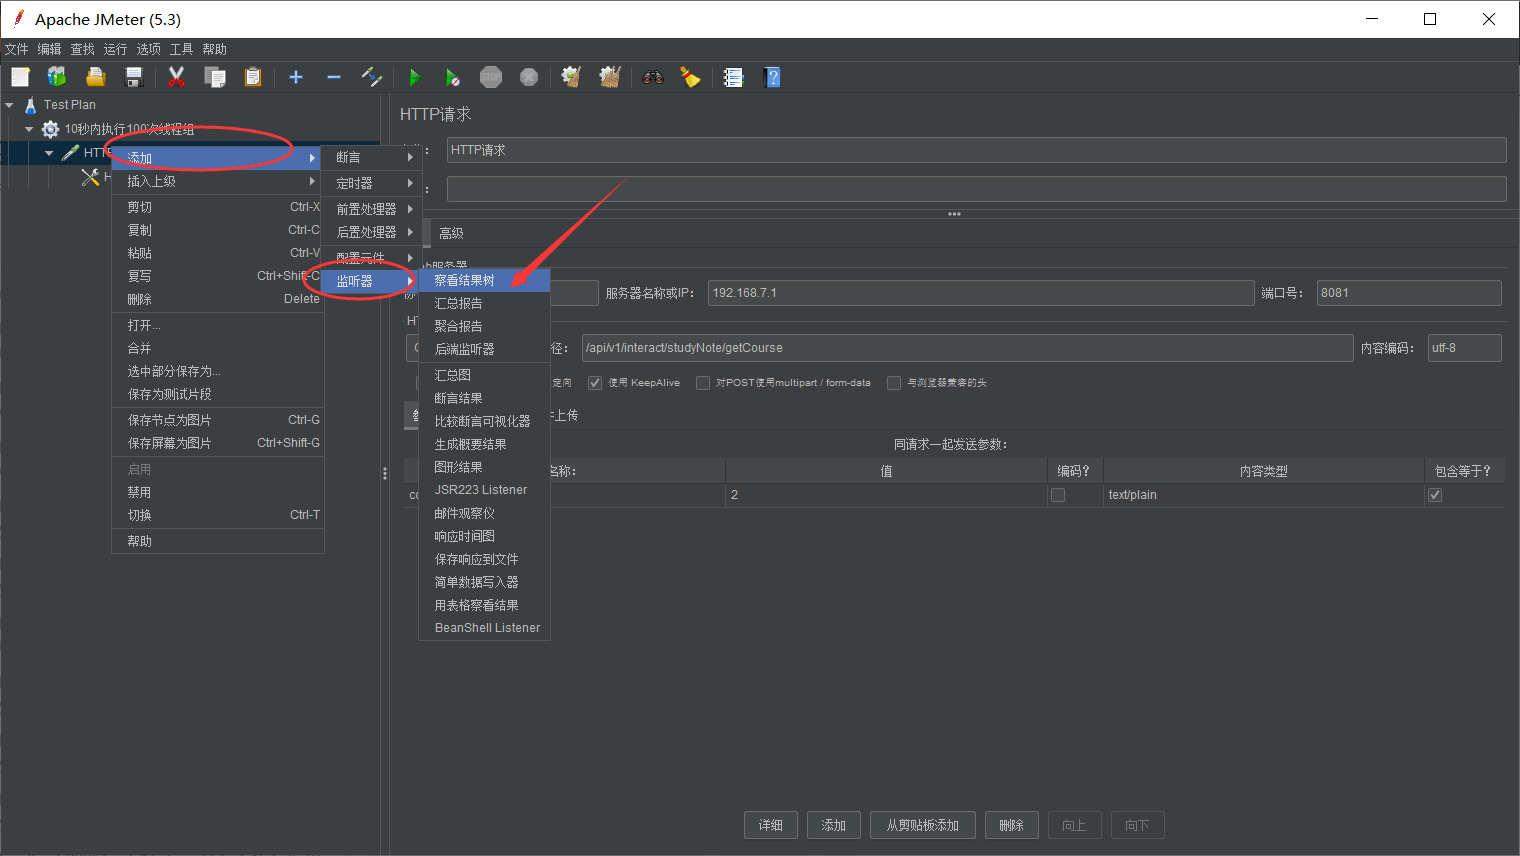This screenshot has height=856, width=1520.
Task: Click the 端口号 field showing 8081
Action: [1409, 293]
